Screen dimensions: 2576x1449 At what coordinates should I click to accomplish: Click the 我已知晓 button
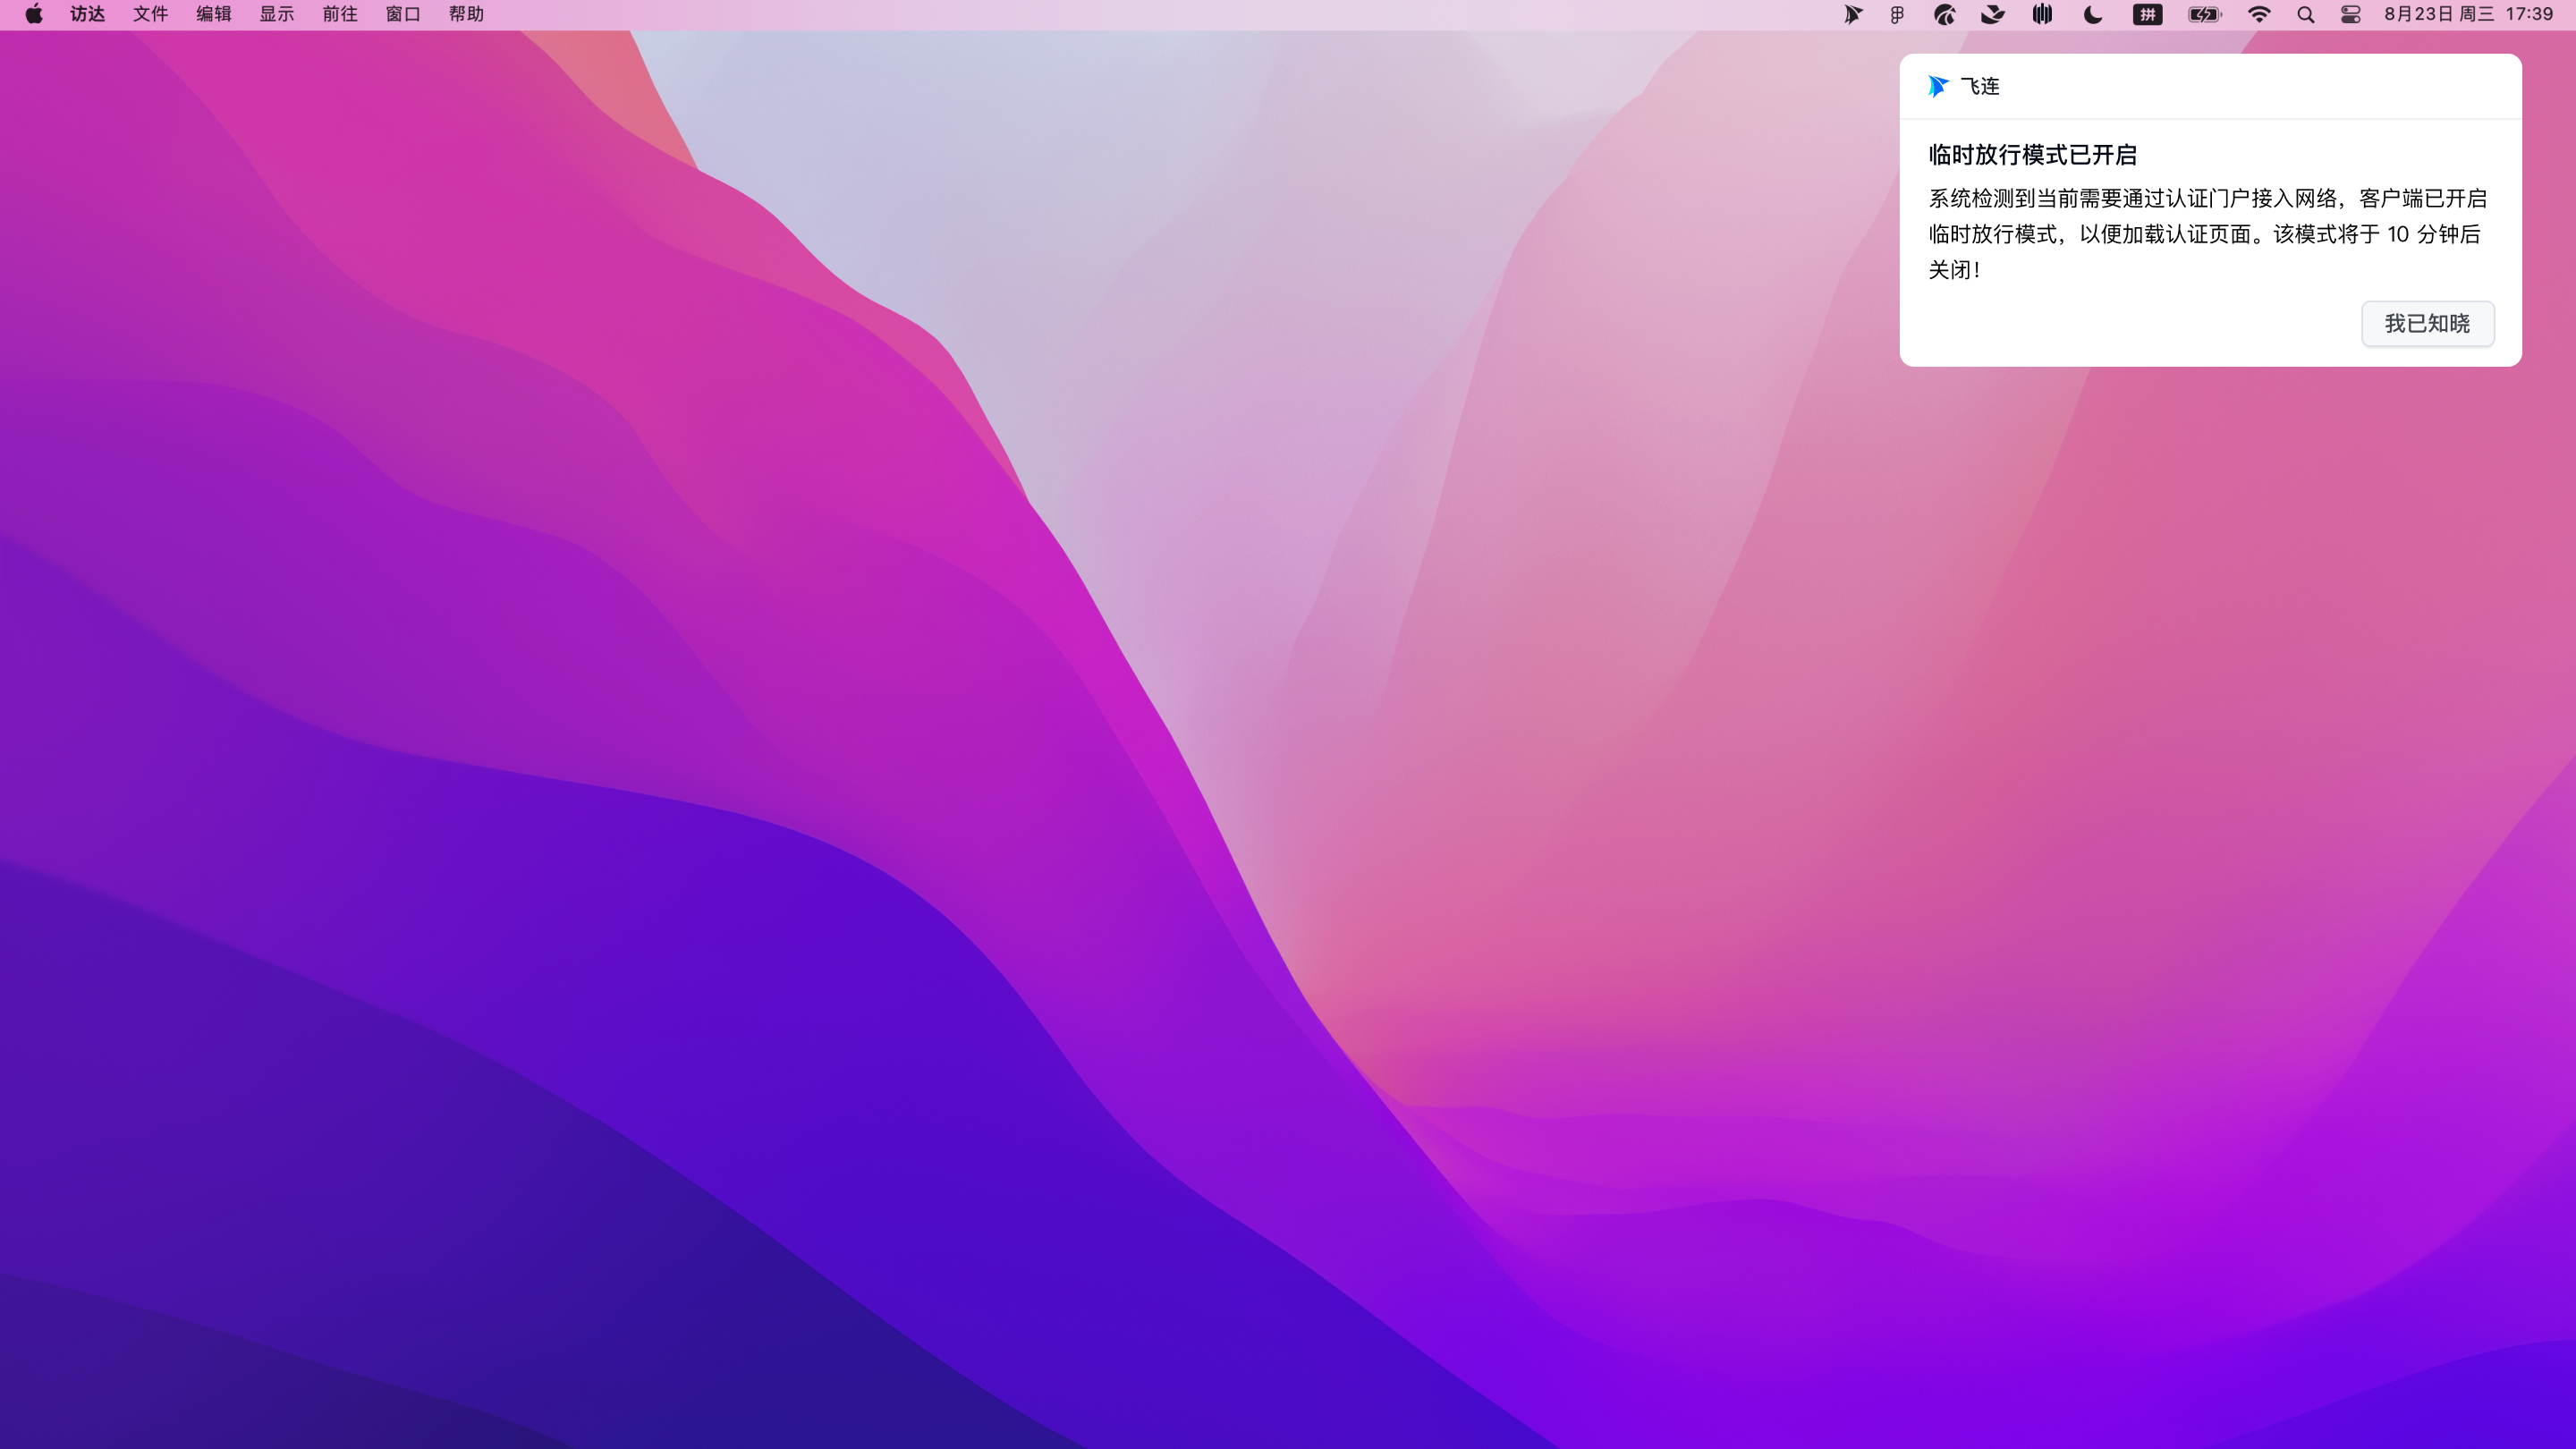(x=2427, y=323)
